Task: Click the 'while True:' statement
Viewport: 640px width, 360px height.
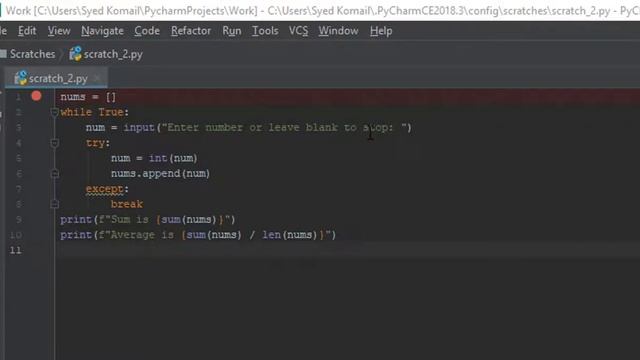Action: tap(95, 112)
